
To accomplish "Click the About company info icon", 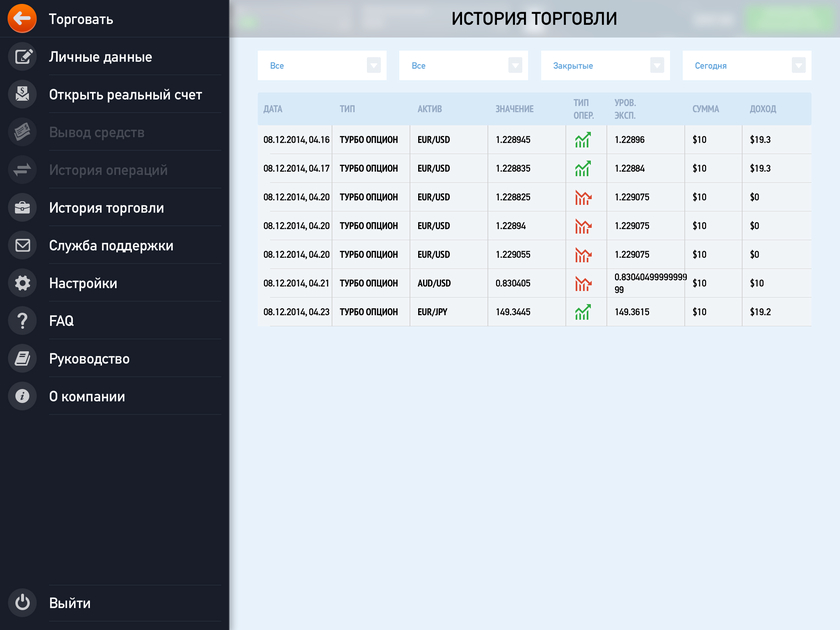I will [22, 396].
